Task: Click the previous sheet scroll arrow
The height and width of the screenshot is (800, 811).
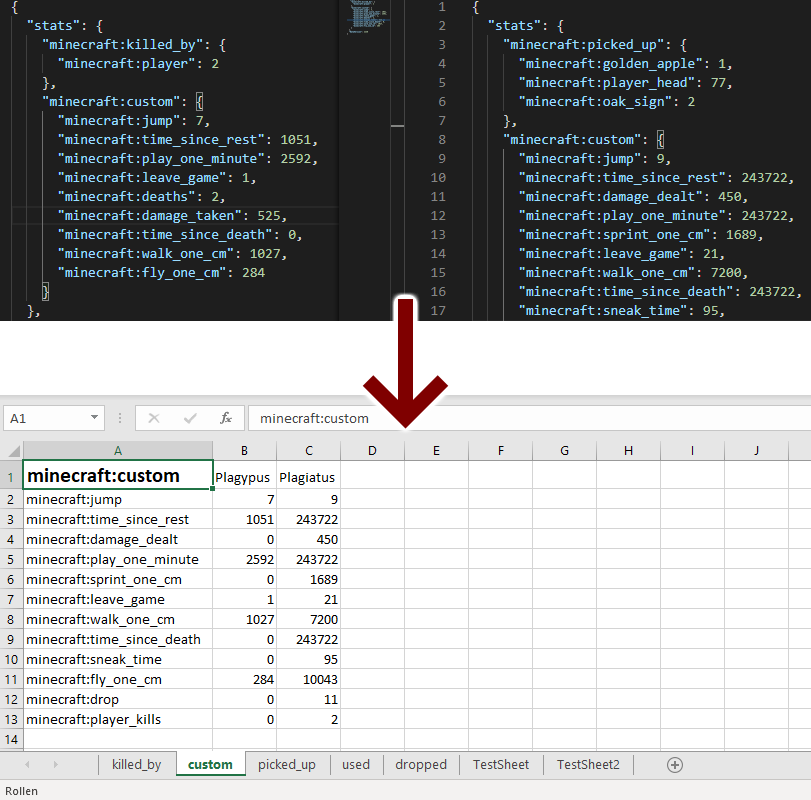Action: 27,764
